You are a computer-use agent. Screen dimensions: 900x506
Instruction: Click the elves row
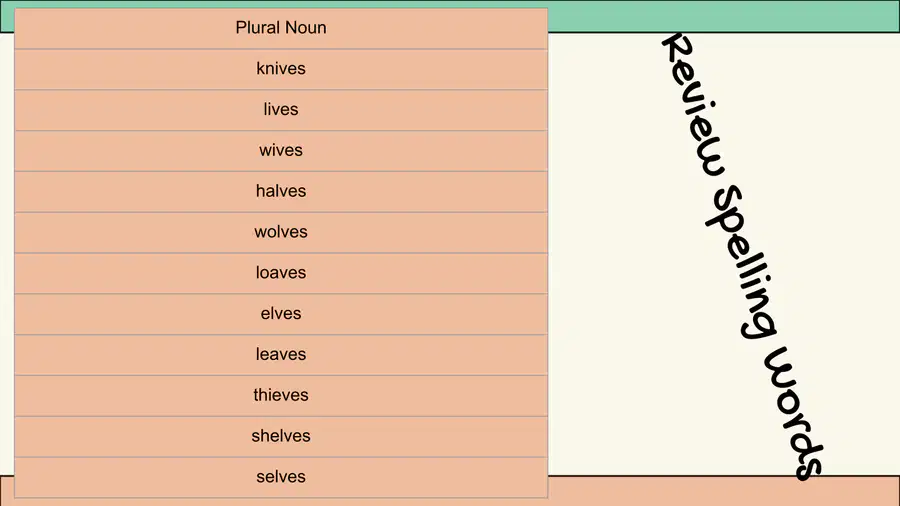tap(281, 314)
